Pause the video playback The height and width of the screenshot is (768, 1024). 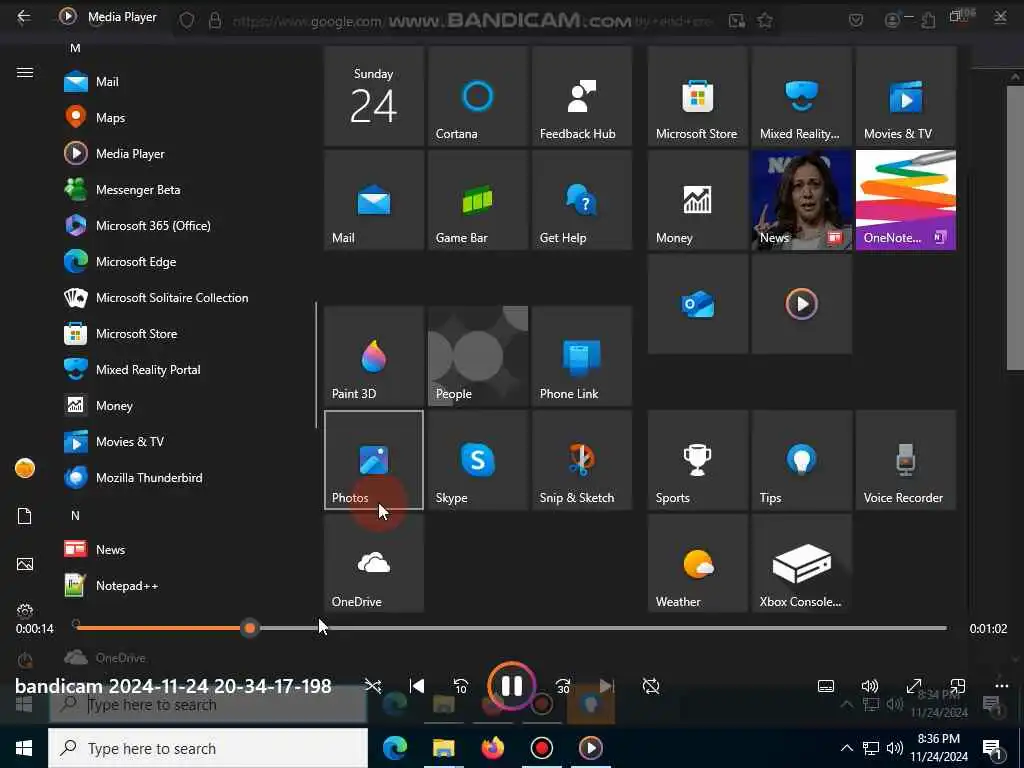[511, 686]
